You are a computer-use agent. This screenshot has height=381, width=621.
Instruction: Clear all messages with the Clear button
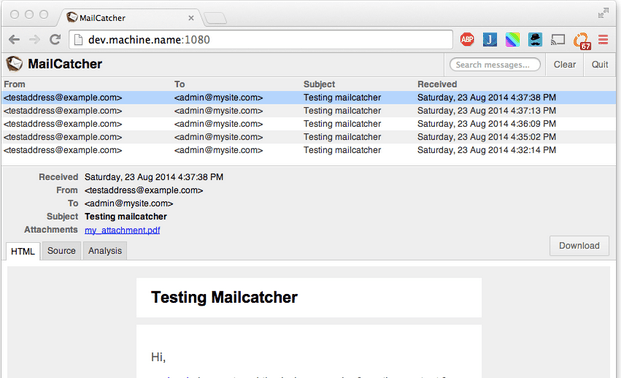(564, 65)
